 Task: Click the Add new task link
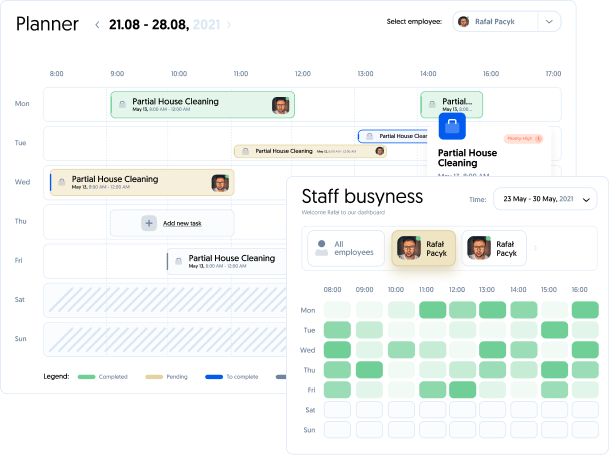(x=183, y=223)
